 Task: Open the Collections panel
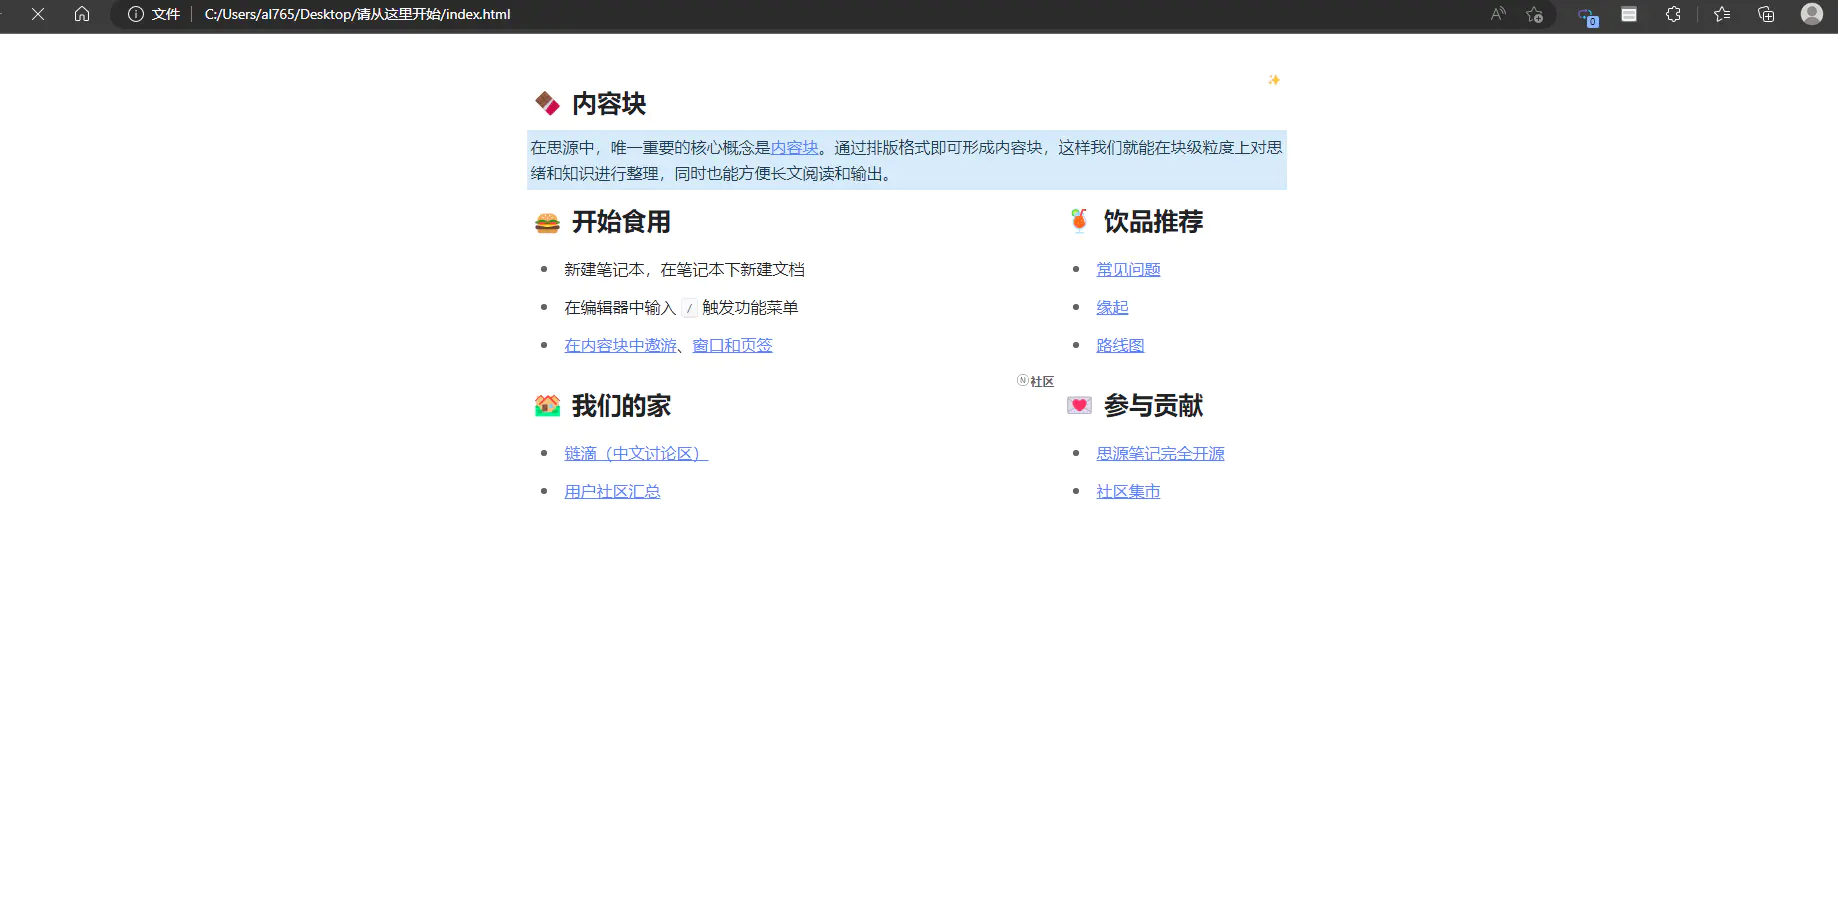(1766, 14)
